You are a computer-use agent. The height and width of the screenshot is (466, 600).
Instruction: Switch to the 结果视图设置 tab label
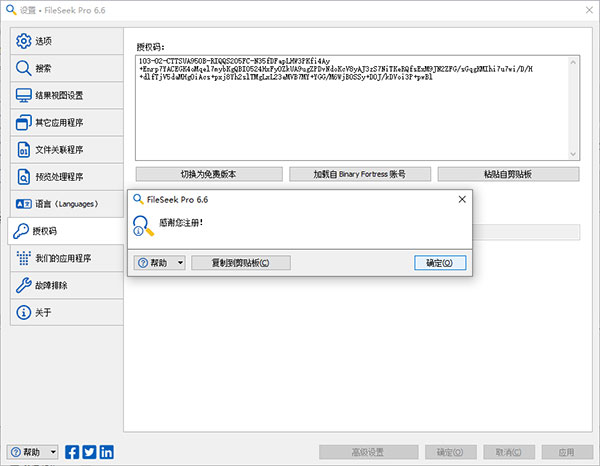59,95
